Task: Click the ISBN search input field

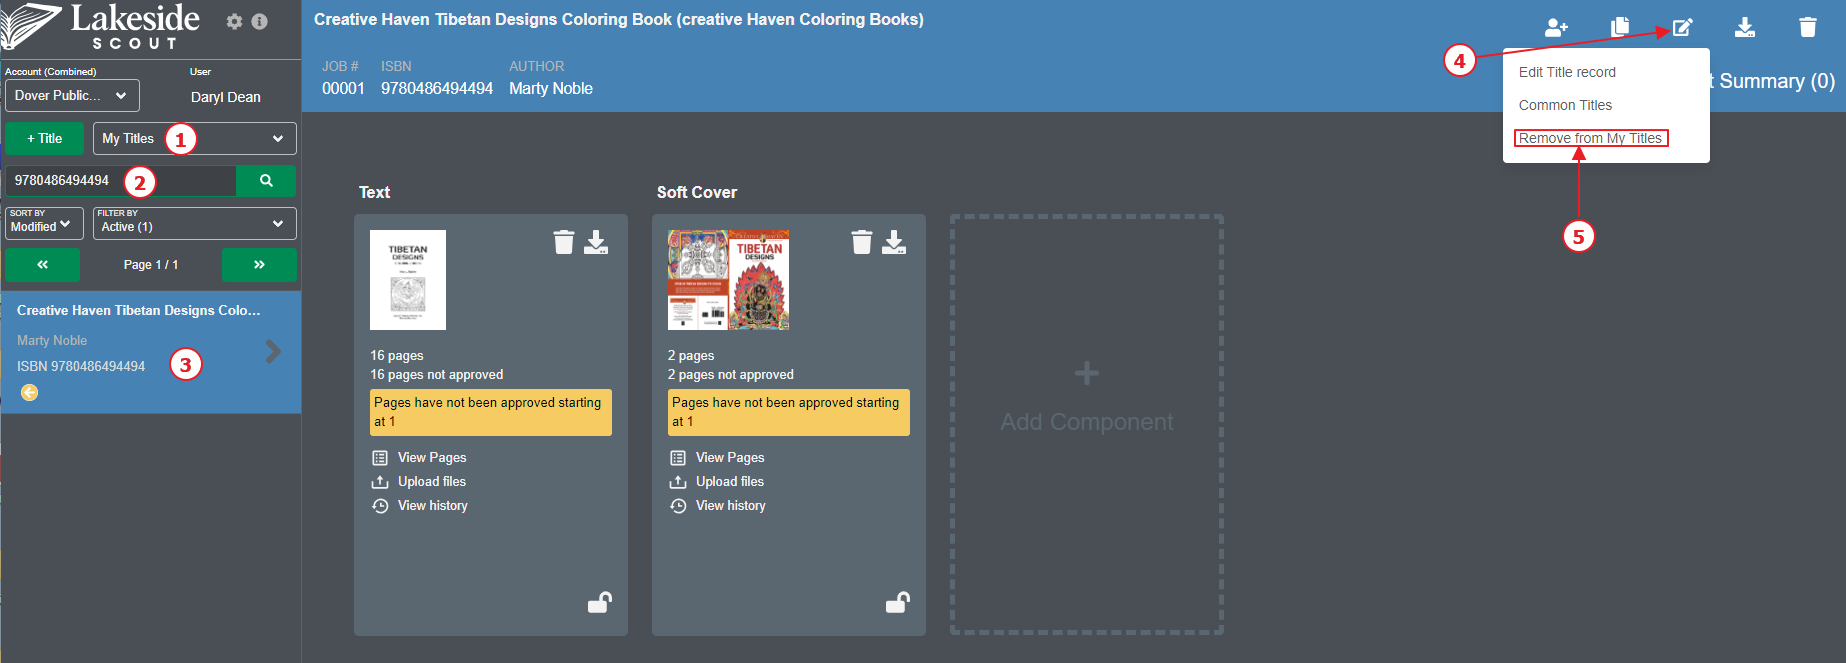Action: point(120,180)
